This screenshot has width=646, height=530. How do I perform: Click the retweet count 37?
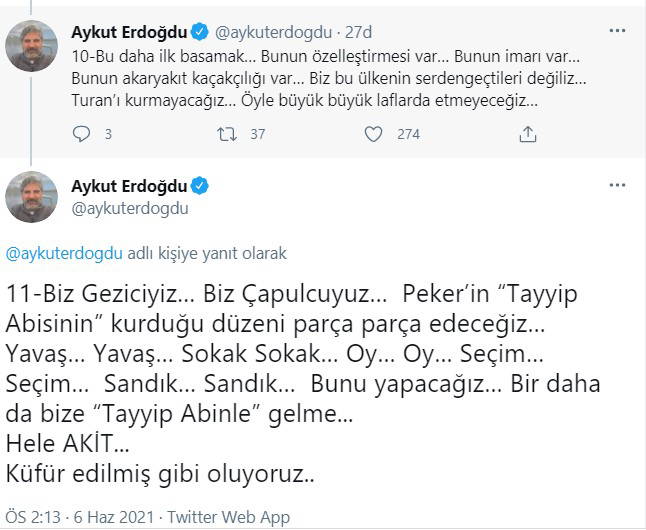[256, 133]
